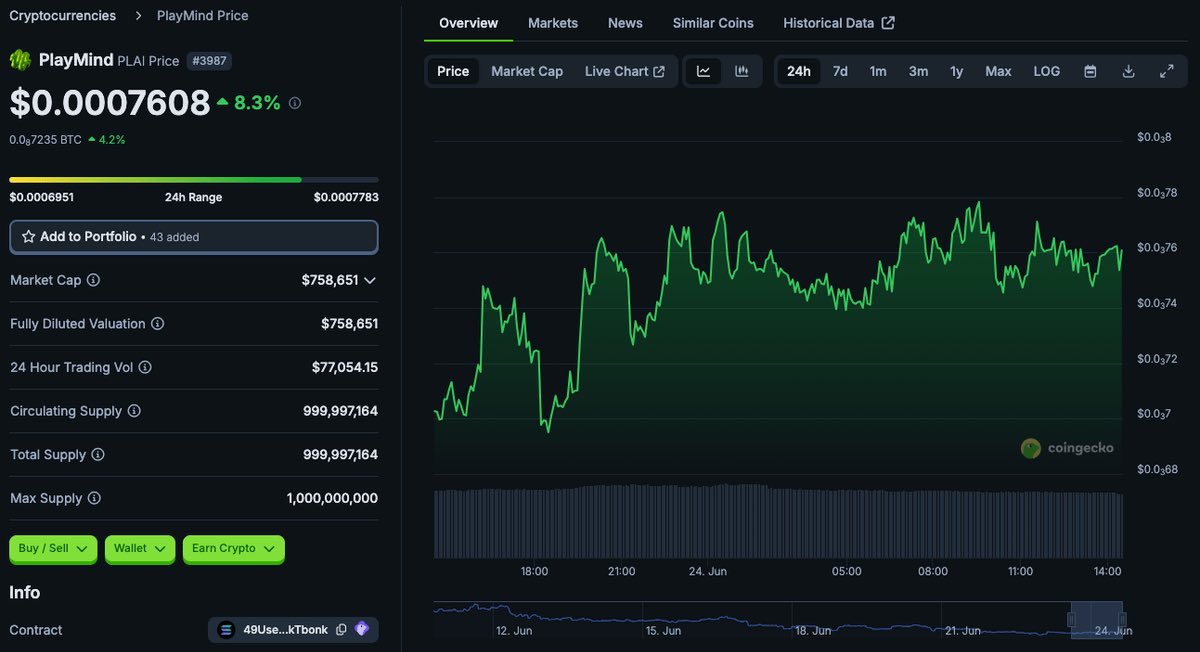This screenshot has width=1200, height=652.
Task: Set chart range to 1m
Action: pyautogui.click(x=878, y=71)
